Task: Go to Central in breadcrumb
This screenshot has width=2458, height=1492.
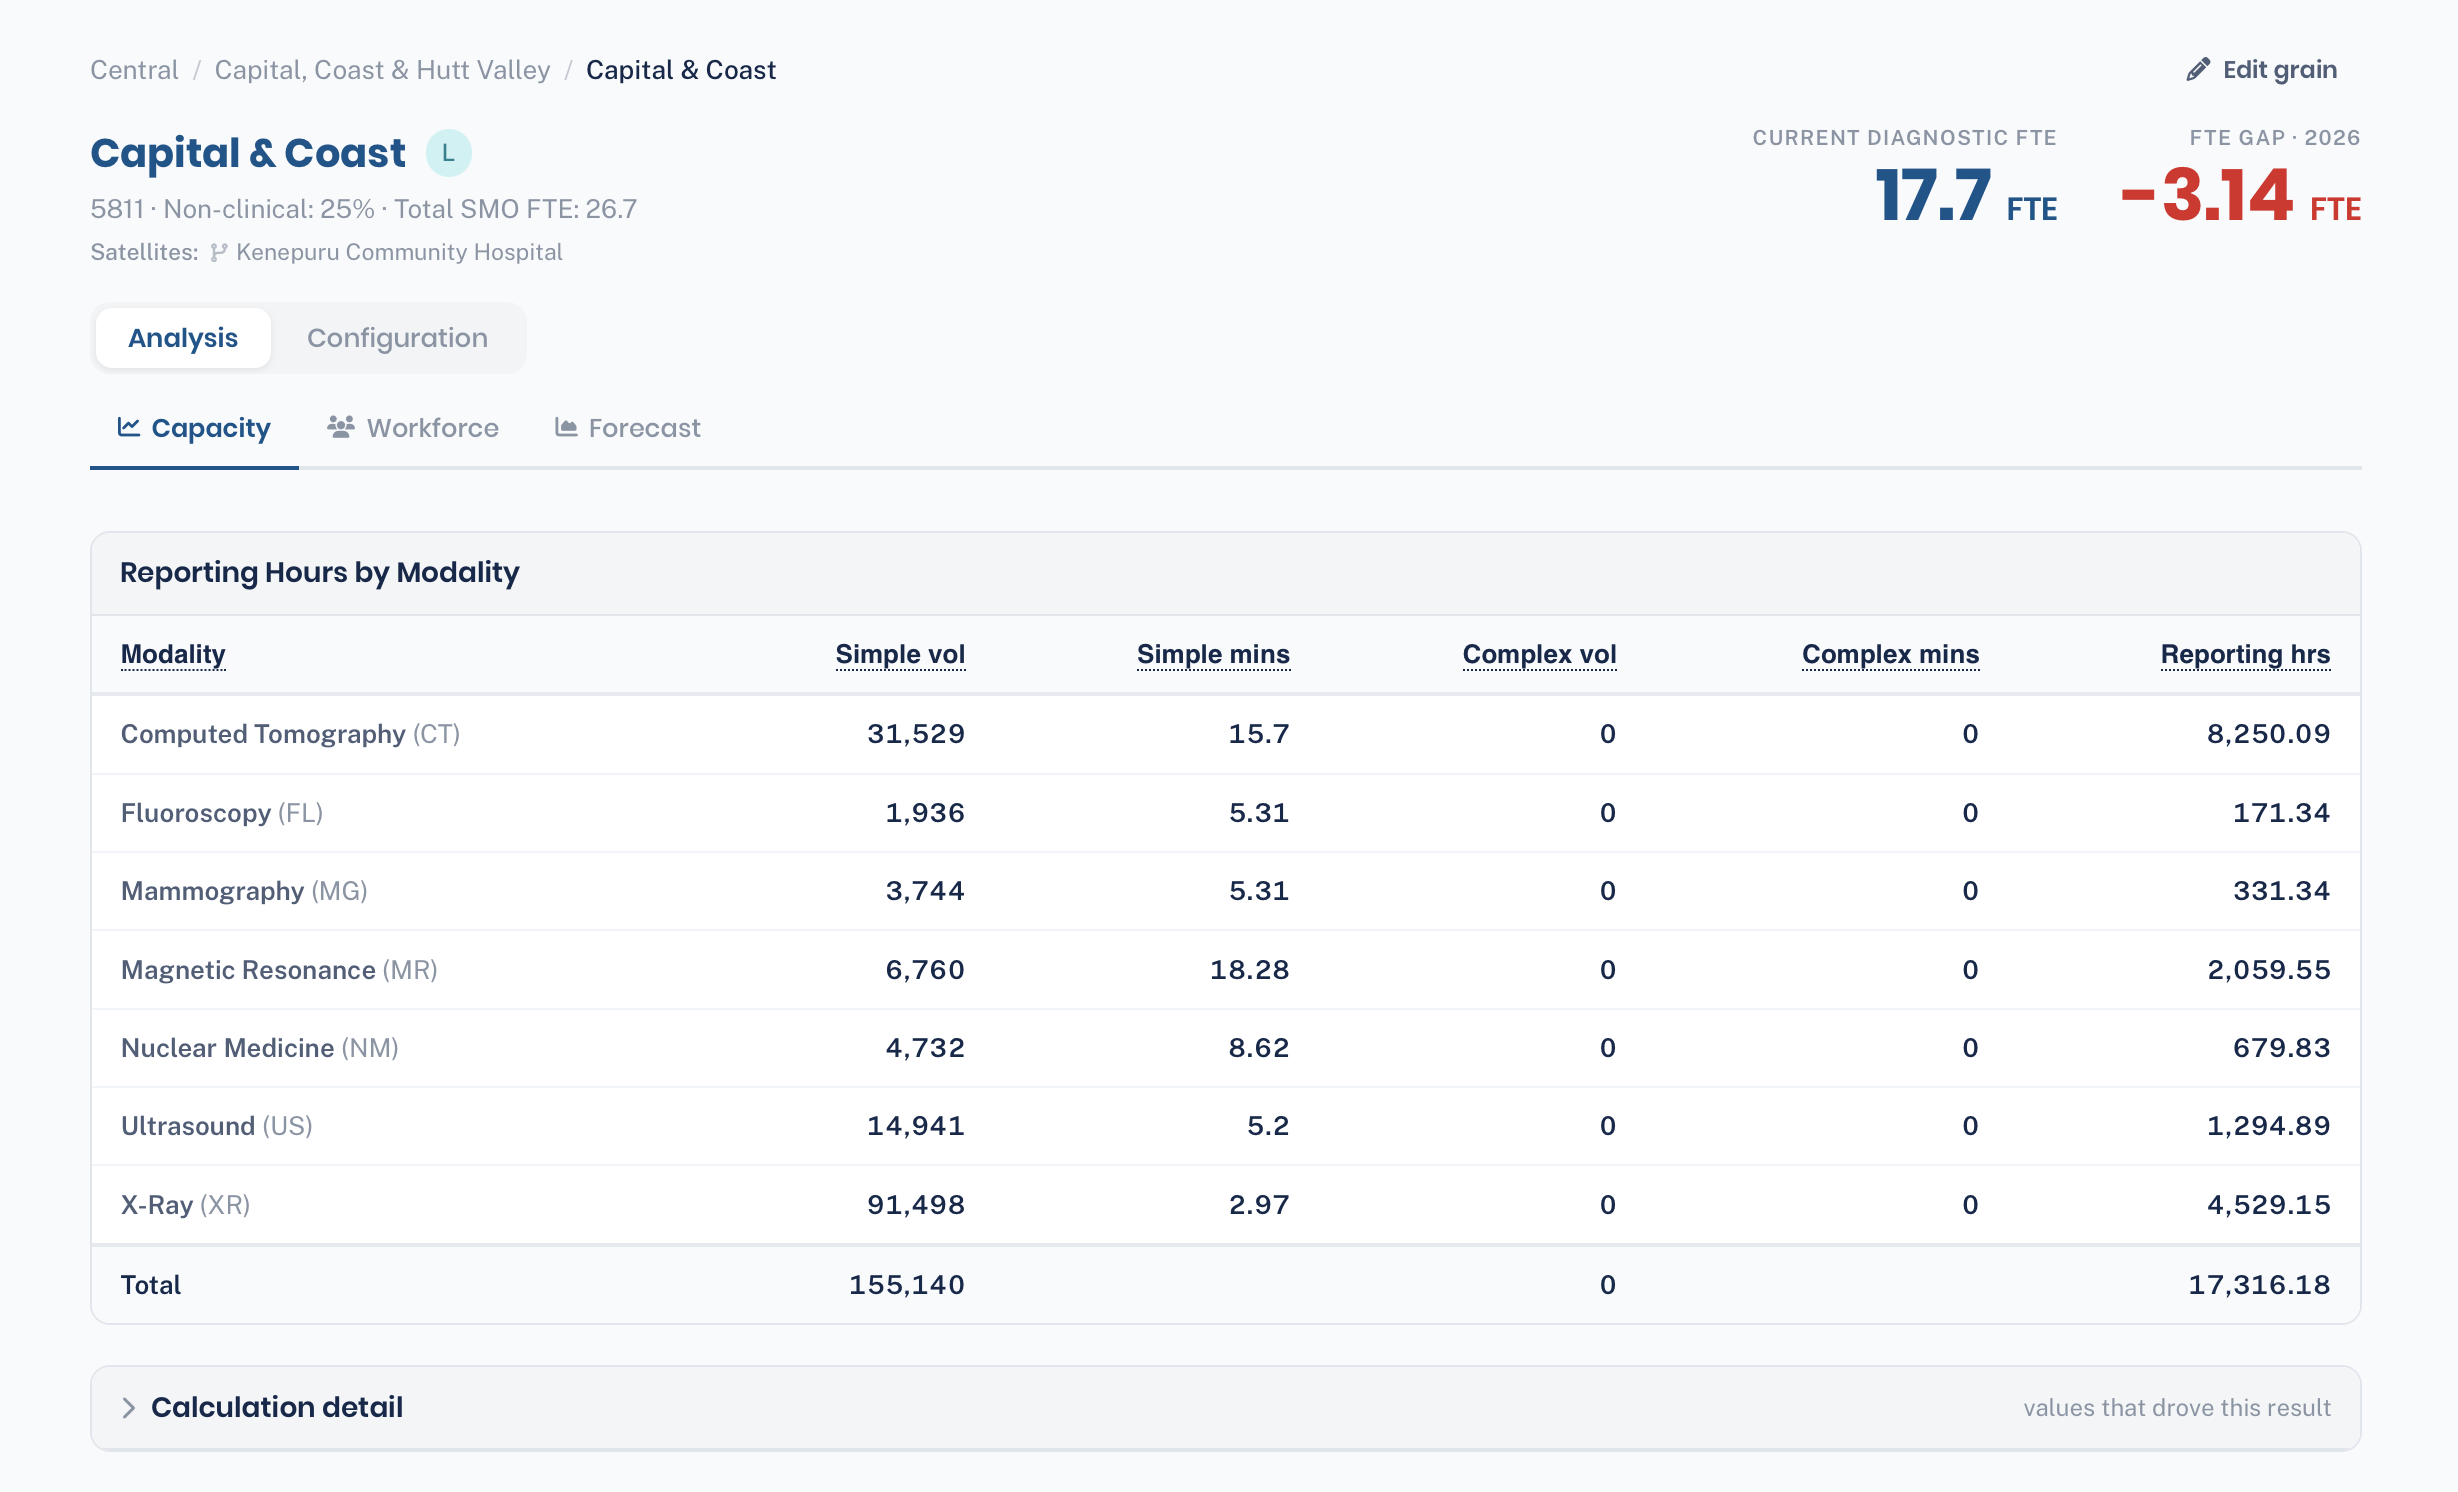Action: pyautogui.click(x=134, y=70)
